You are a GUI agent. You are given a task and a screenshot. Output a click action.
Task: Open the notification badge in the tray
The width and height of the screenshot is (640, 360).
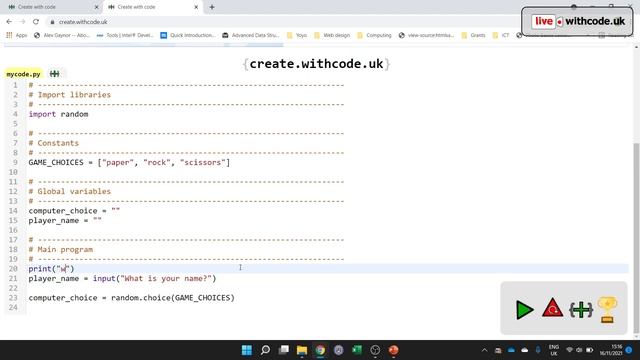(x=629, y=350)
